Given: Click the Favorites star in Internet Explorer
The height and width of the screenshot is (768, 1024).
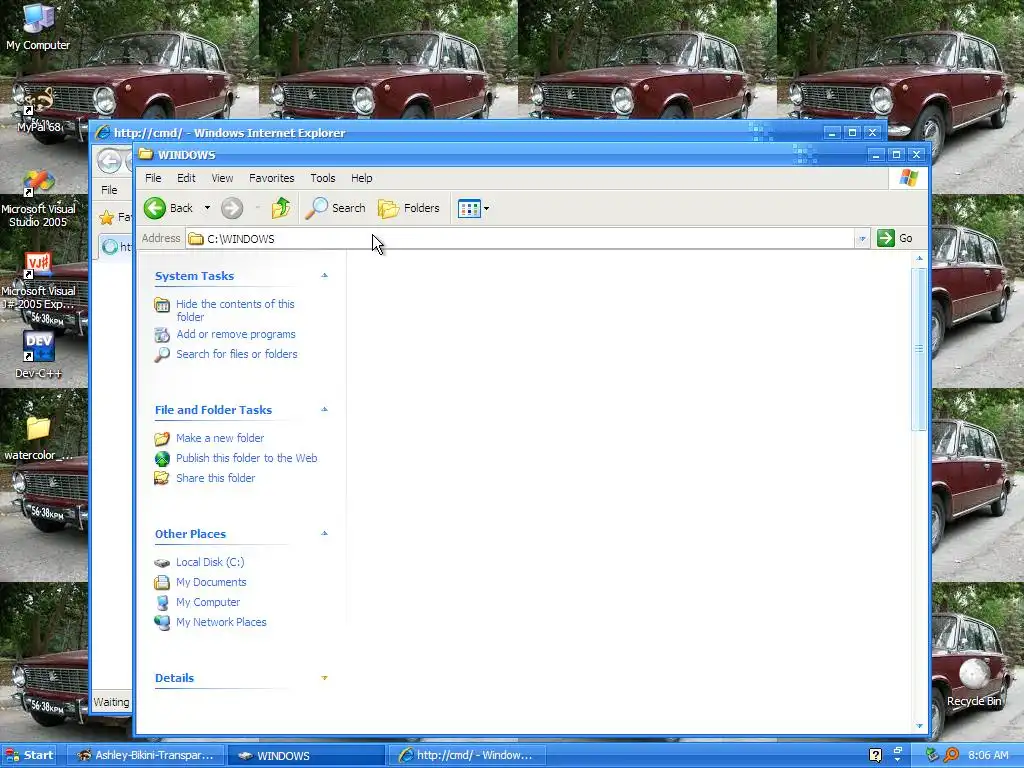Looking at the screenshot, I should 106,217.
